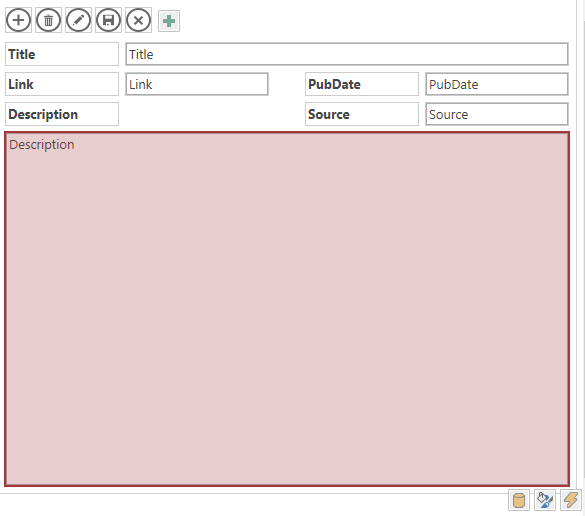
Task: Select the bold Description label
Action: 62,114
